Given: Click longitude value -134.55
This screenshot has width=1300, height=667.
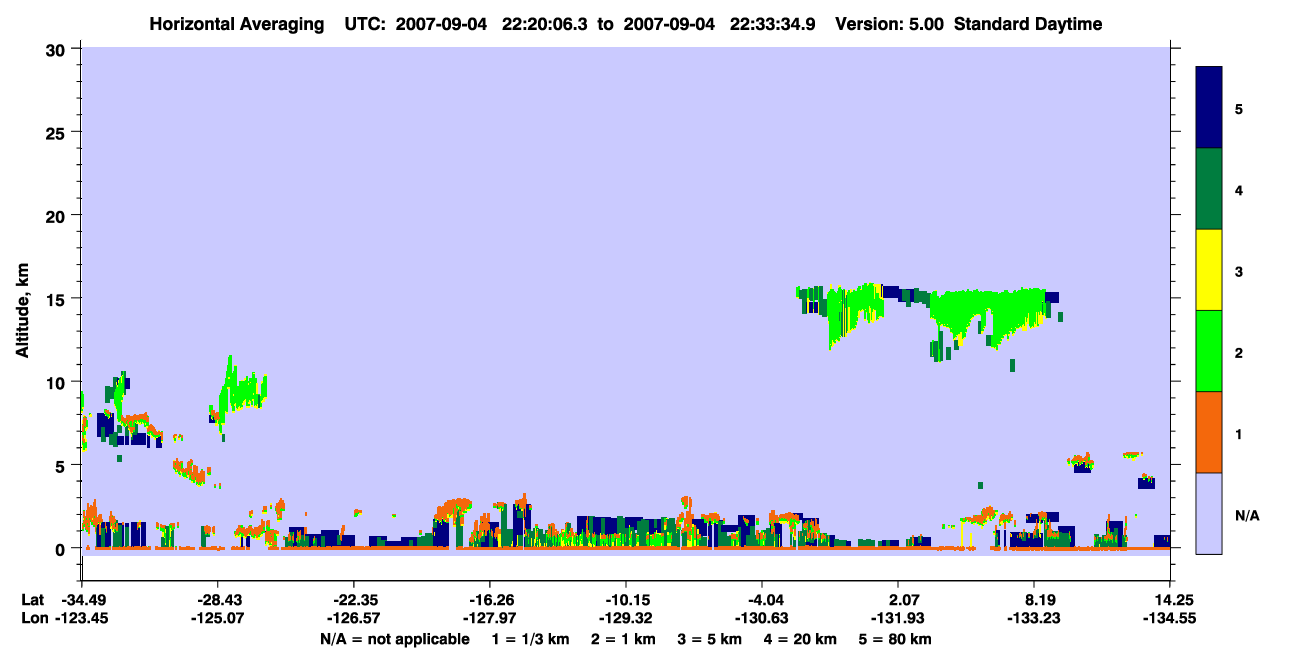Looking at the screenshot, I should click(x=1170, y=618).
